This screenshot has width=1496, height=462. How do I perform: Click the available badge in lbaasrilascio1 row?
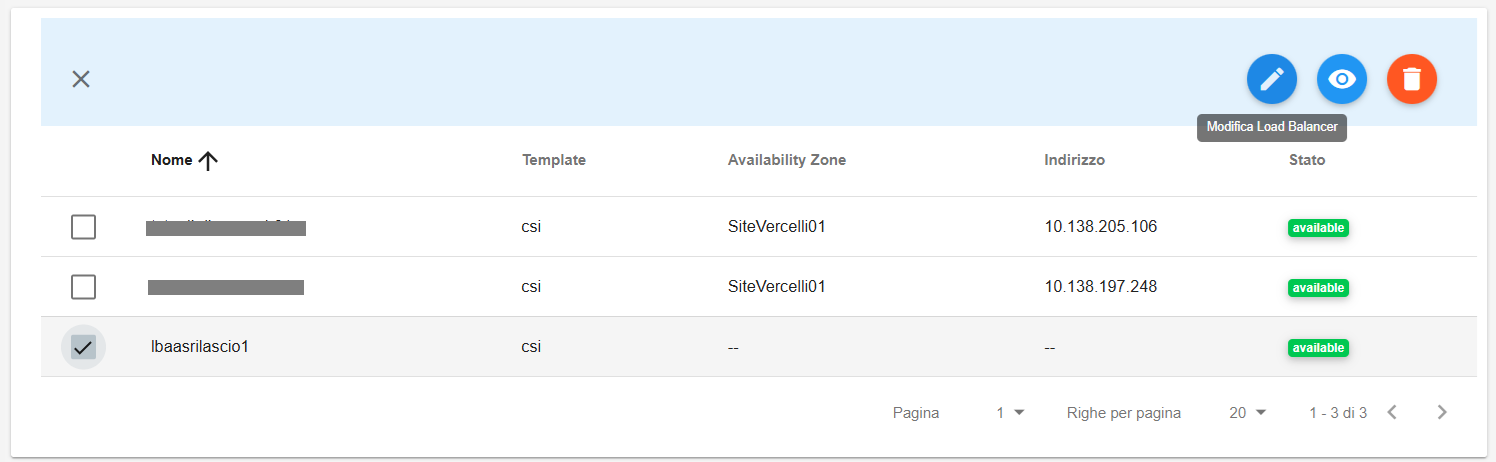[1318, 348]
